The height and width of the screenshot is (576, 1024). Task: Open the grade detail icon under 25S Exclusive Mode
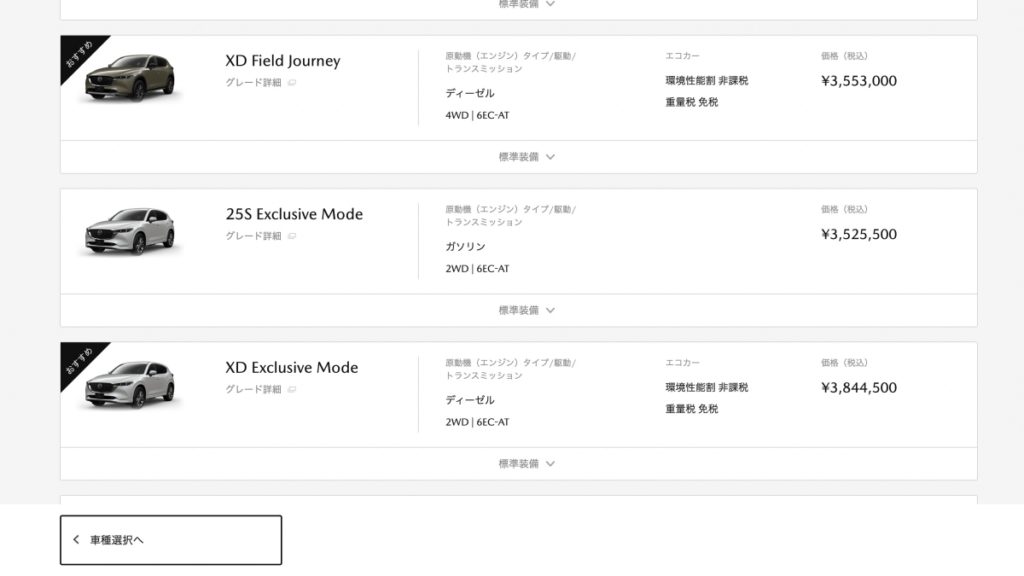(x=292, y=236)
